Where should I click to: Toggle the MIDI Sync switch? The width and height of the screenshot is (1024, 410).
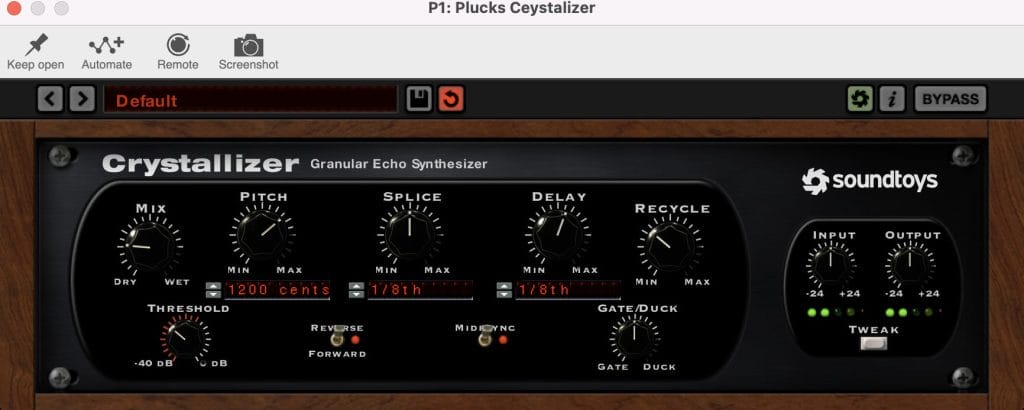point(485,339)
